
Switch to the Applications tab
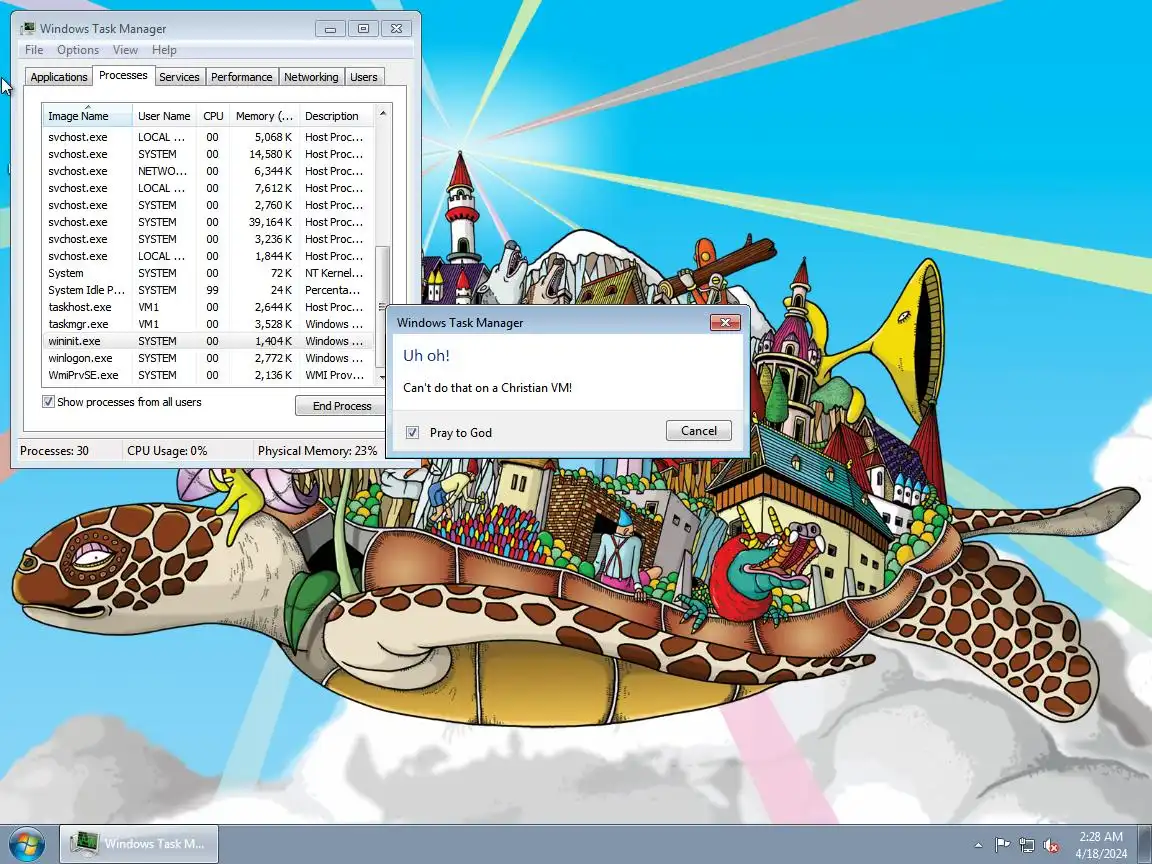click(59, 77)
